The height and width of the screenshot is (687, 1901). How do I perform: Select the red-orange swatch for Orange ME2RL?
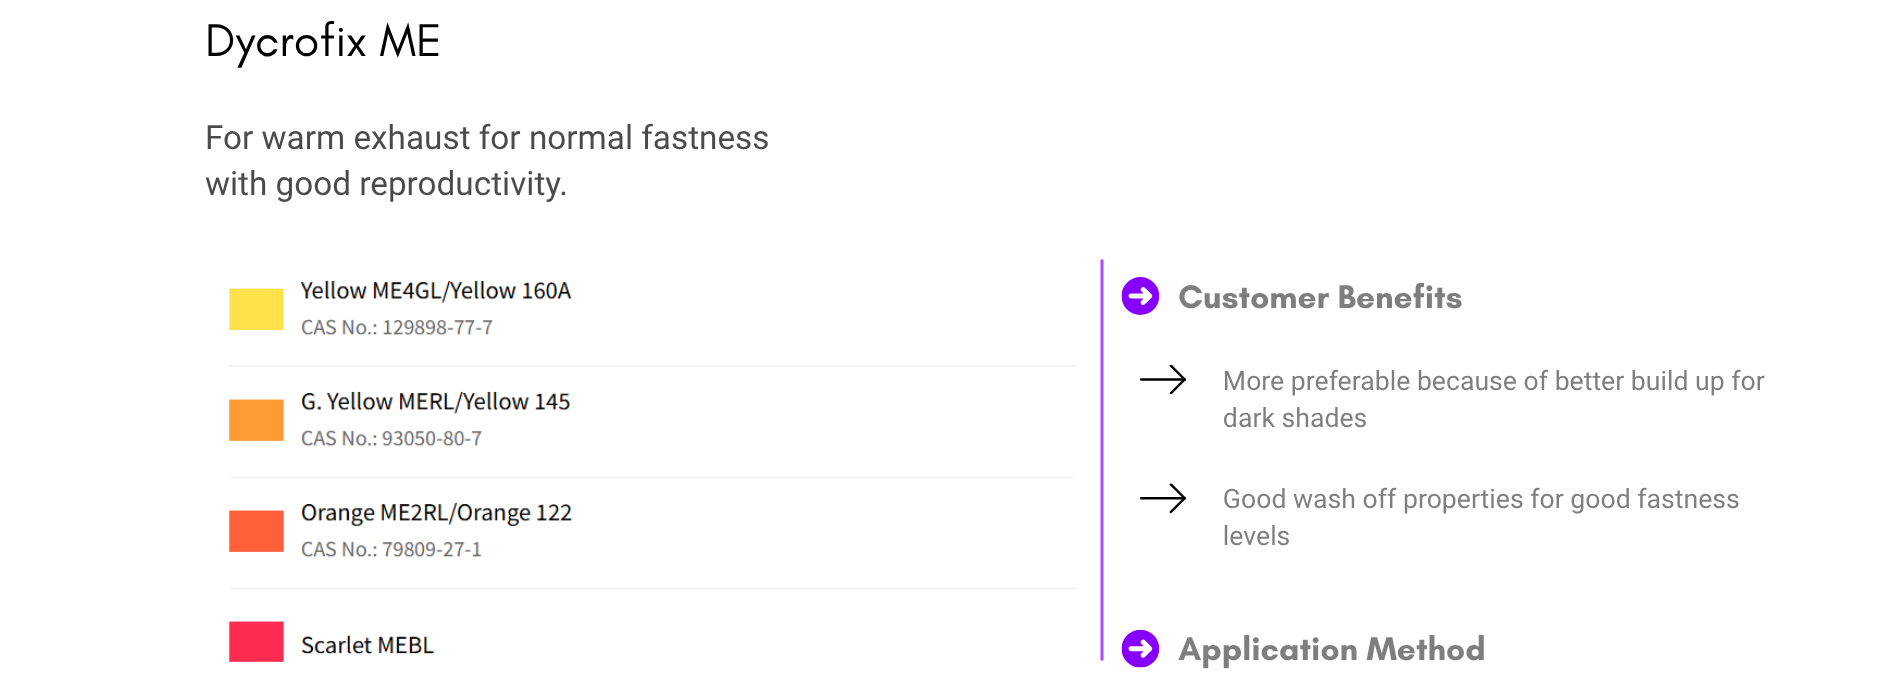click(x=256, y=531)
